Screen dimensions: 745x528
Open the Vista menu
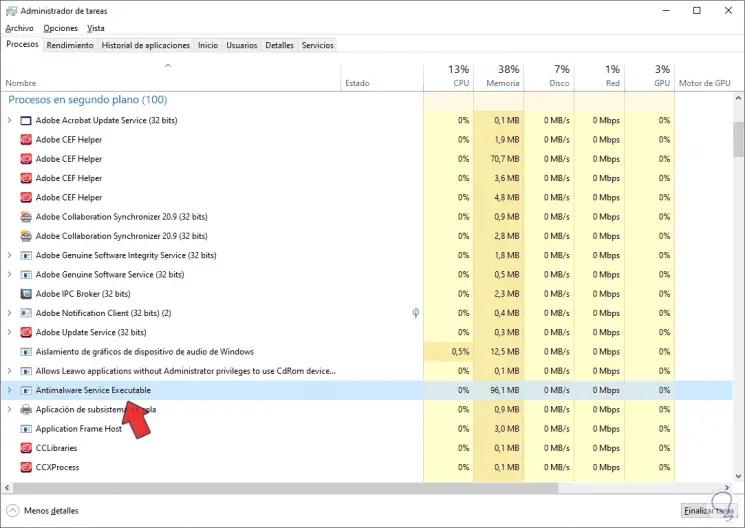pos(96,29)
